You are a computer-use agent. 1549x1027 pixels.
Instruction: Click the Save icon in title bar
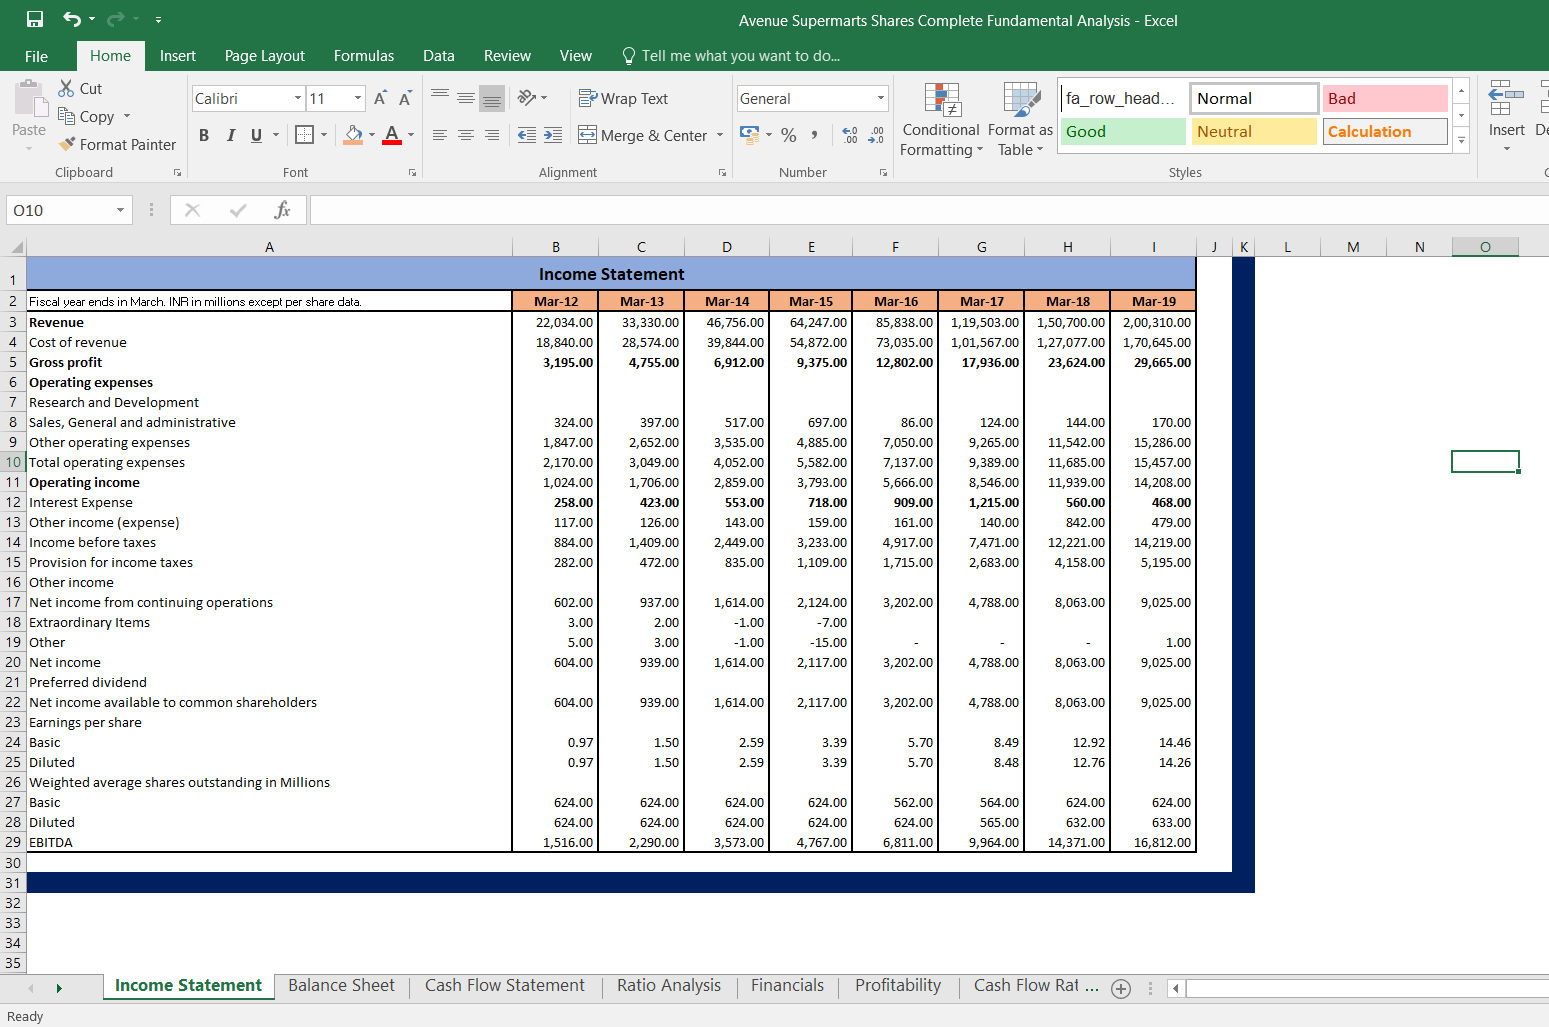[35, 19]
